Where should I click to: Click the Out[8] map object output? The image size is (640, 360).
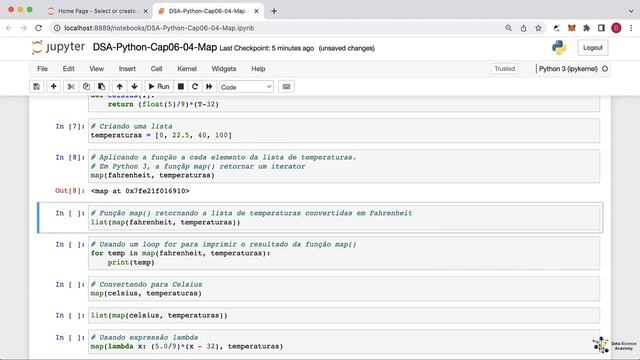click(x=140, y=191)
